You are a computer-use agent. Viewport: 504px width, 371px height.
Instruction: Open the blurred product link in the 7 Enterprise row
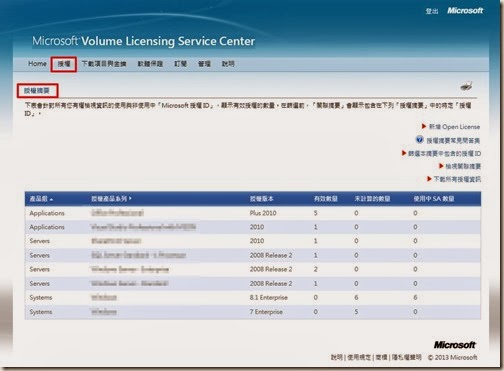[104, 312]
